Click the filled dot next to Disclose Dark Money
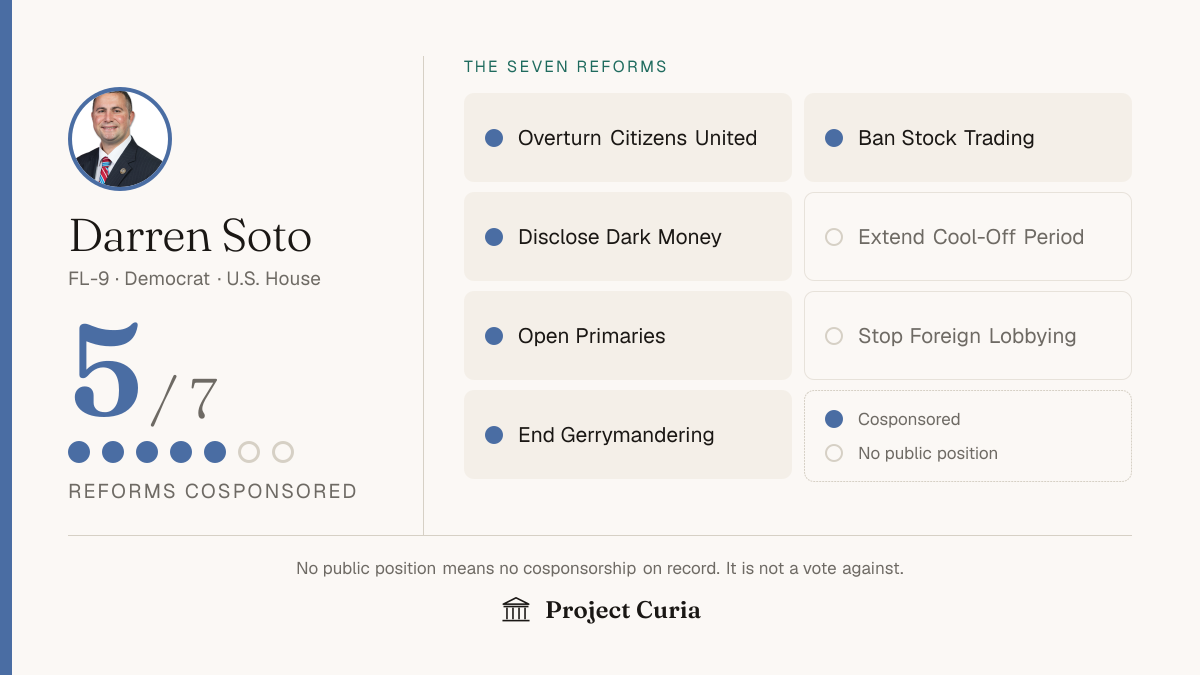 pyautogui.click(x=494, y=237)
